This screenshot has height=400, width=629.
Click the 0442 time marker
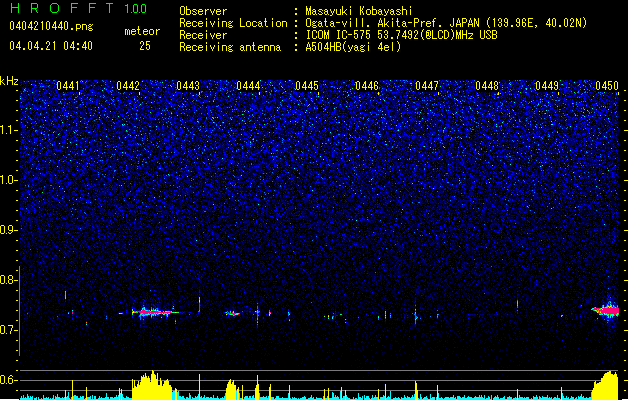(128, 86)
